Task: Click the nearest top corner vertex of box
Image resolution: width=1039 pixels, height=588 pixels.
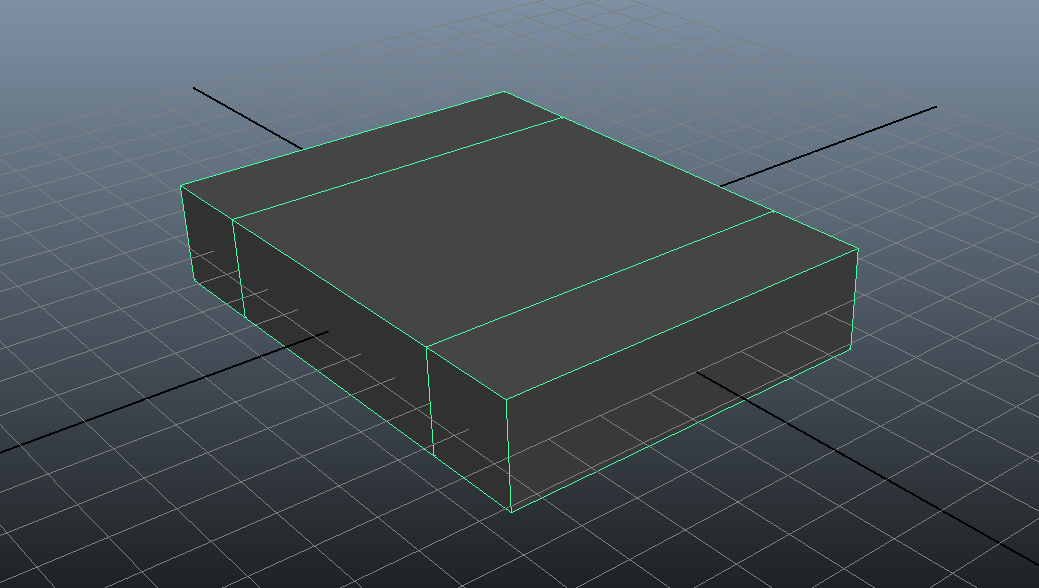Action: (x=506, y=399)
